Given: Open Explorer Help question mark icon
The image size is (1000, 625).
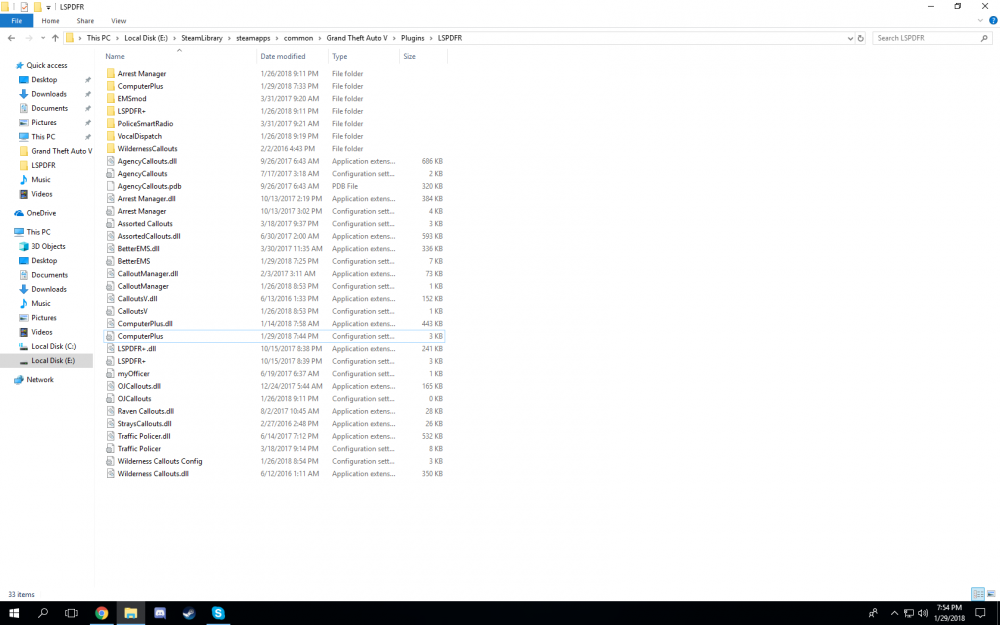Looking at the screenshot, I should [993, 20].
